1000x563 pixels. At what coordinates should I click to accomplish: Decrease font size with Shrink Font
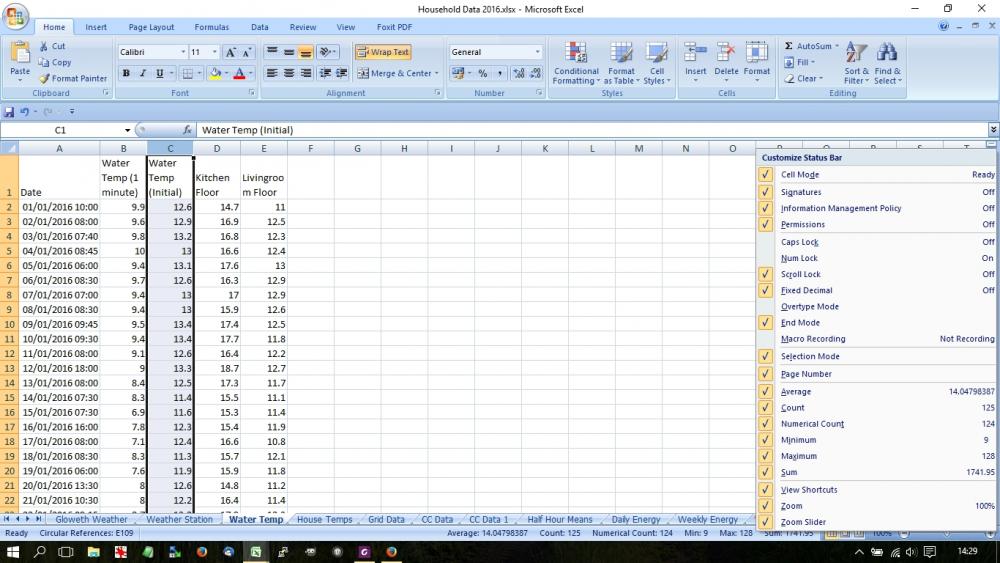[x=246, y=52]
